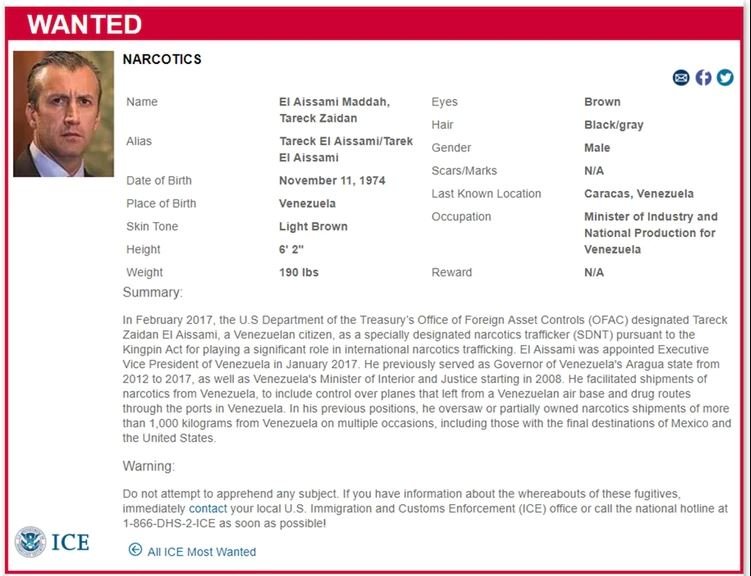Screen dimensions: 751x576
Task: Click the back arrow circle icon
Action: (x=136, y=549)
